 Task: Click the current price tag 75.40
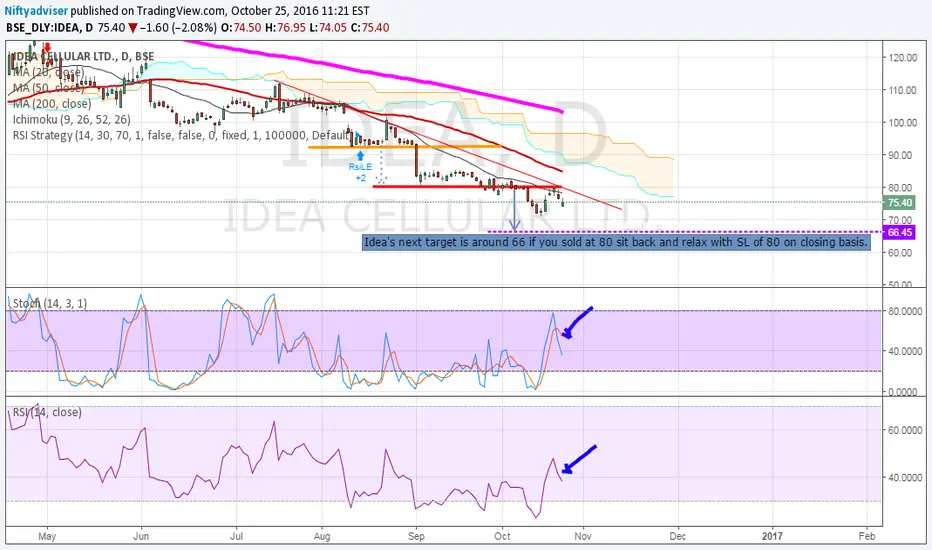(899, 203)
